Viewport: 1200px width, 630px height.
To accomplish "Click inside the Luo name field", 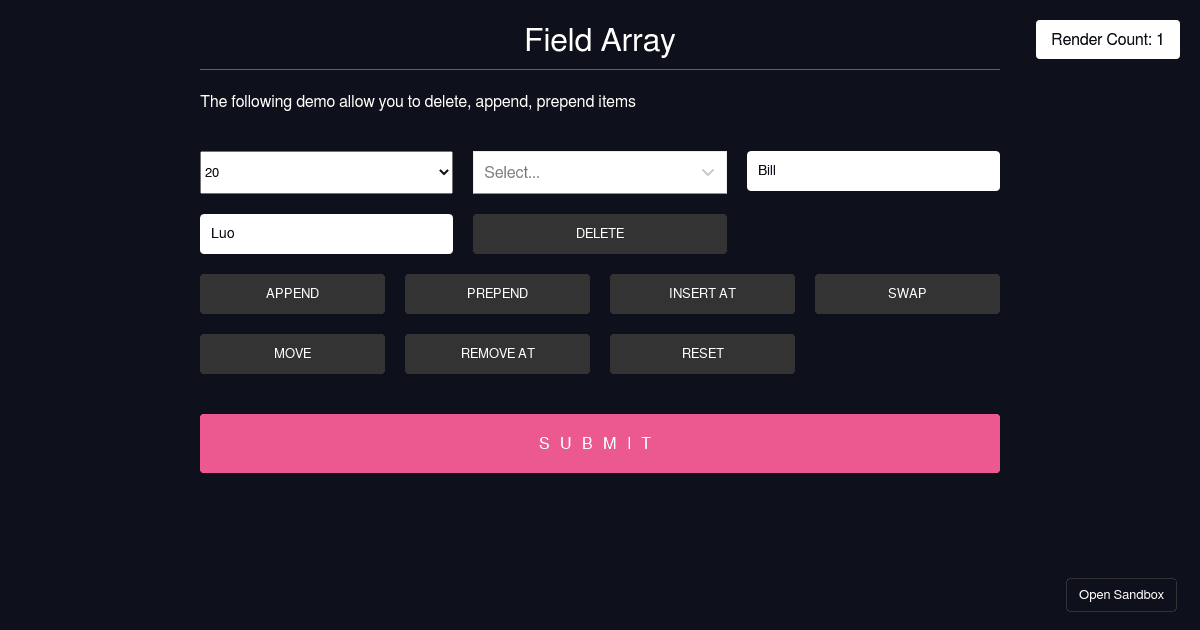I will tap(326, 233).
